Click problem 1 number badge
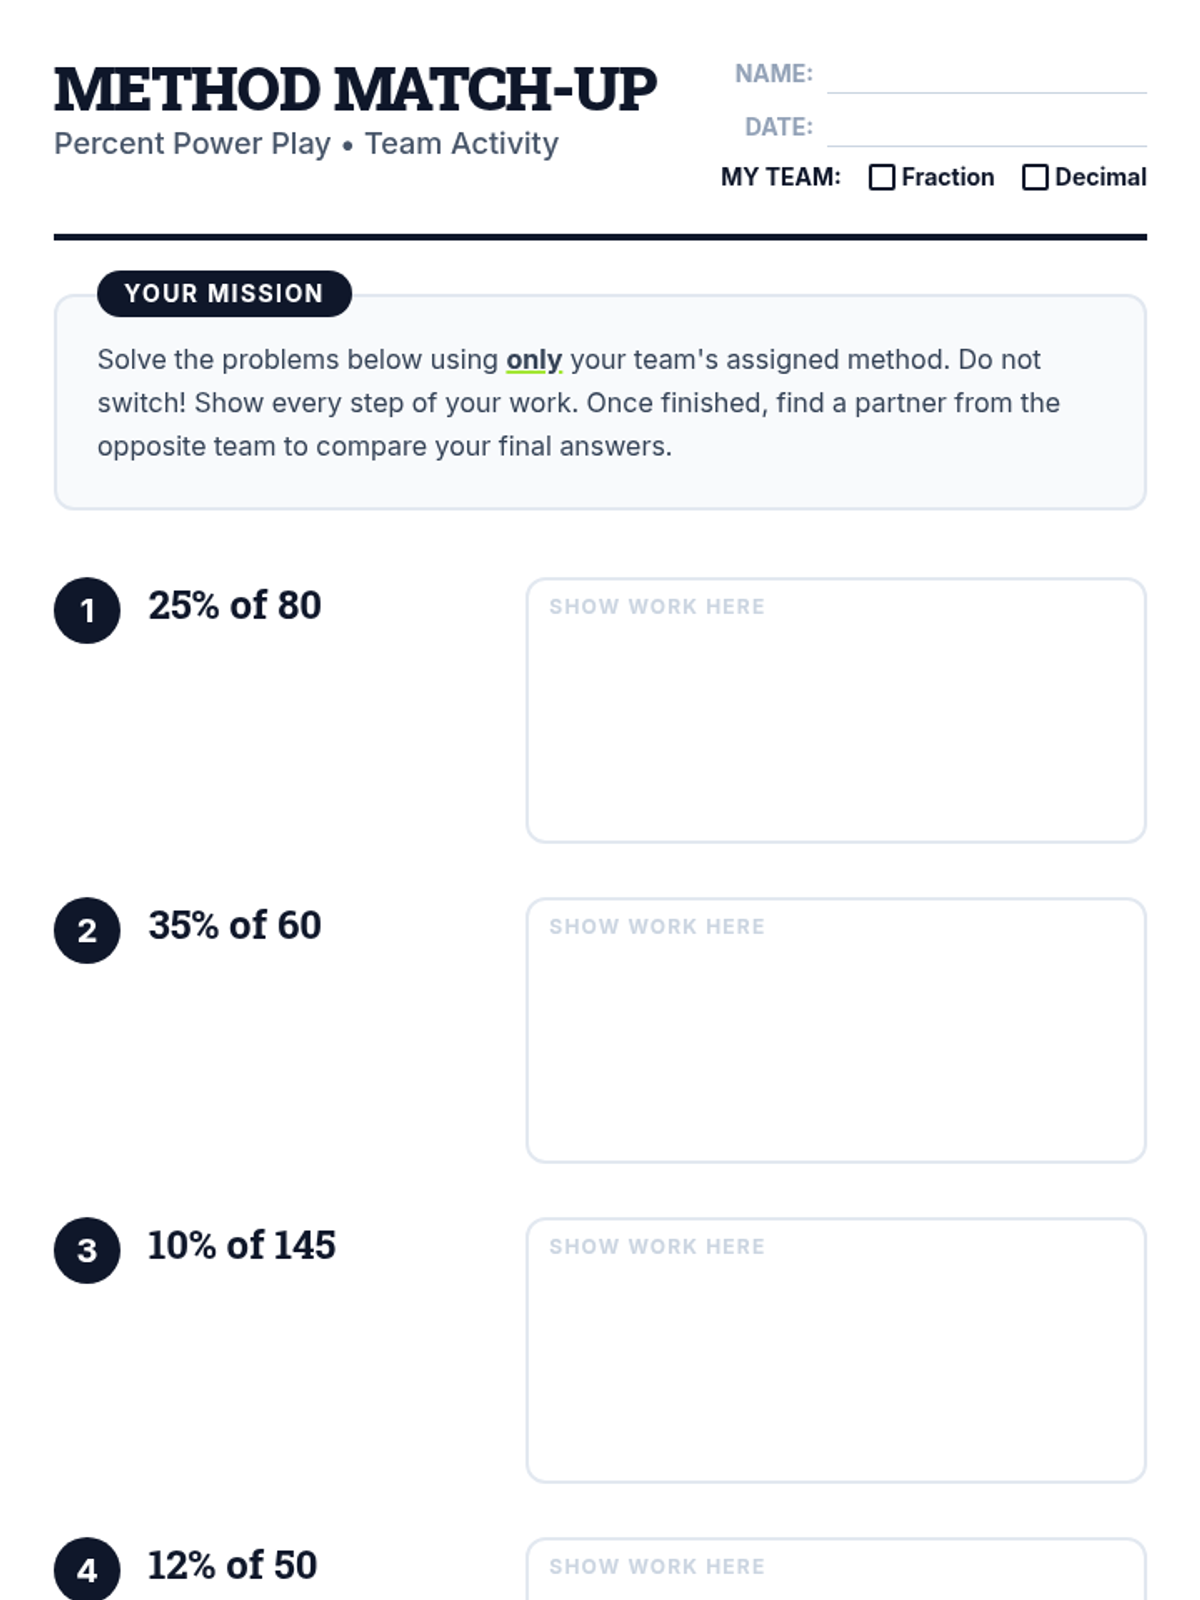1200x1600 pixels. pos(87,610)
